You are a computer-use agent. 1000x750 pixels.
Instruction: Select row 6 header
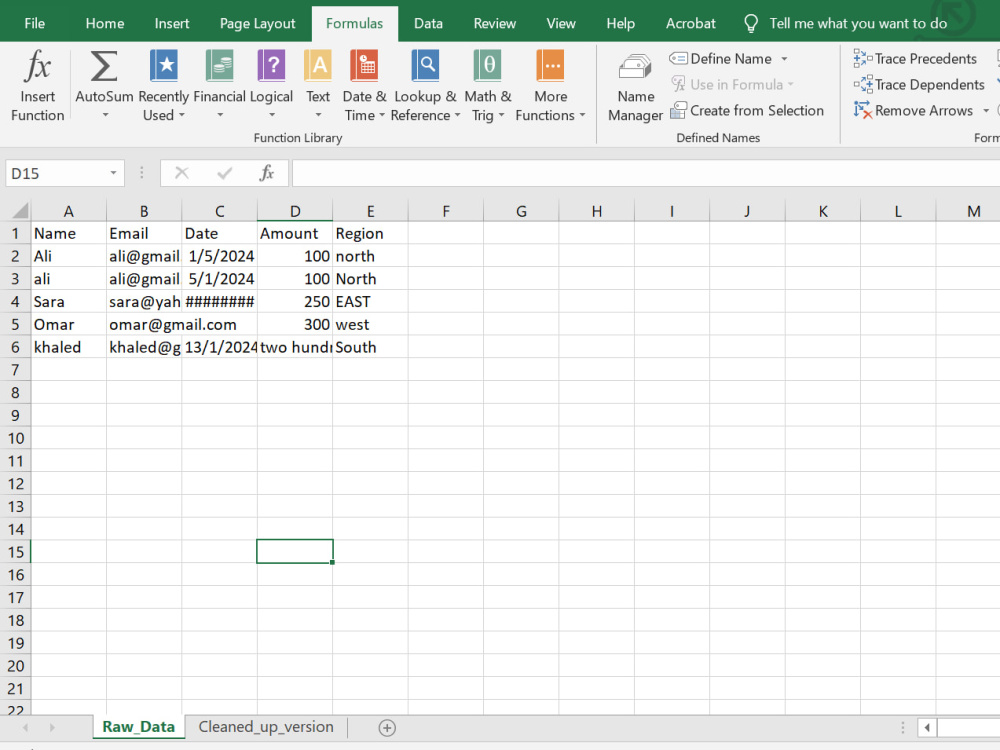tap(15, 347)
